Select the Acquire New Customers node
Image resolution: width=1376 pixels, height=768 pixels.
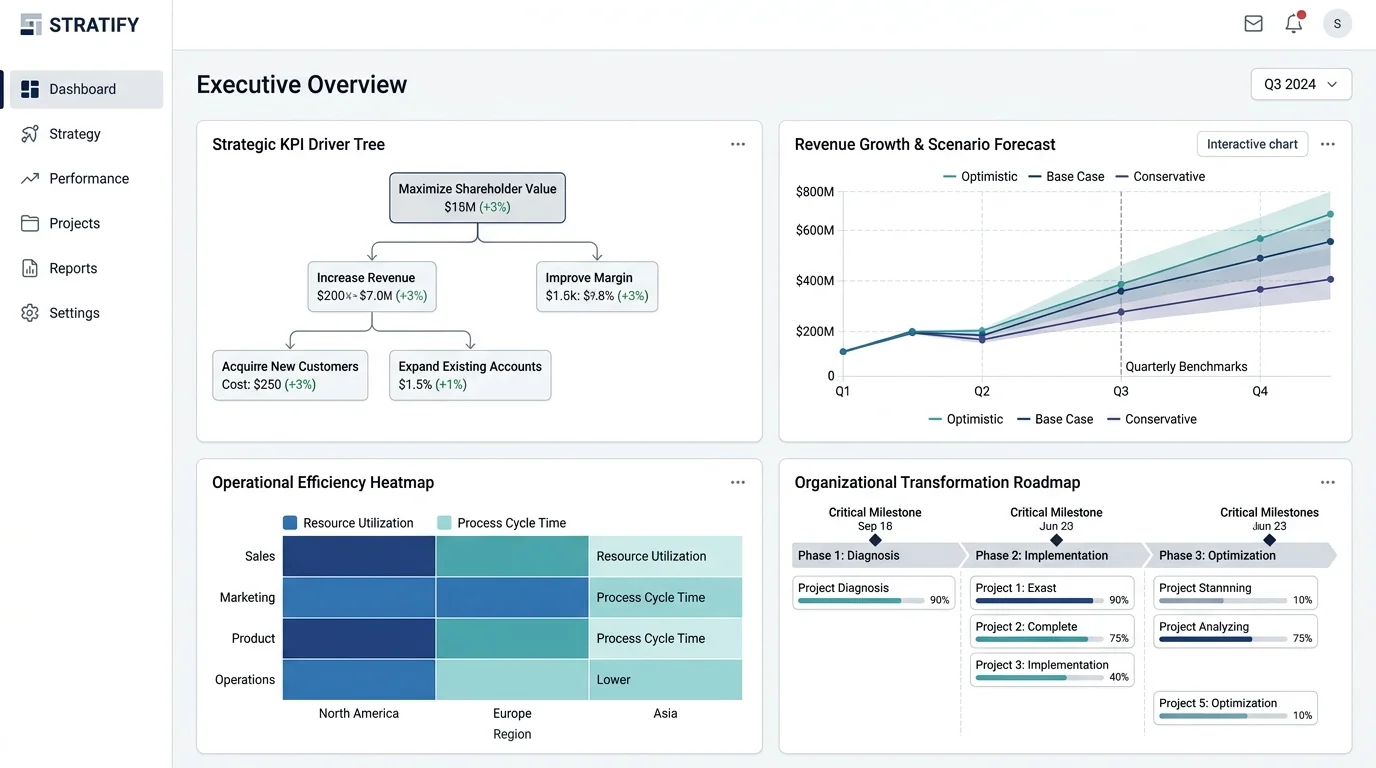tap(290, 375)
